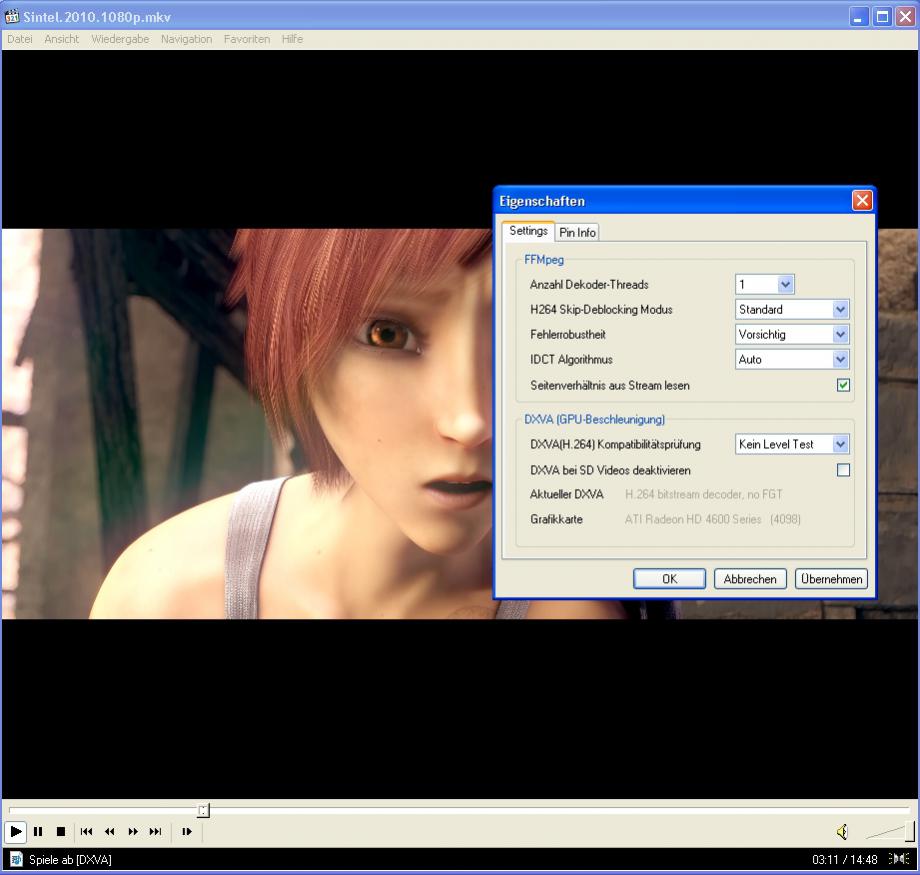This screenshot has width=920, height=875.
Task: Uncheck Seitenverhältnis aus Stream lesen
Action: pyautogui.click(x=843, y=385)
